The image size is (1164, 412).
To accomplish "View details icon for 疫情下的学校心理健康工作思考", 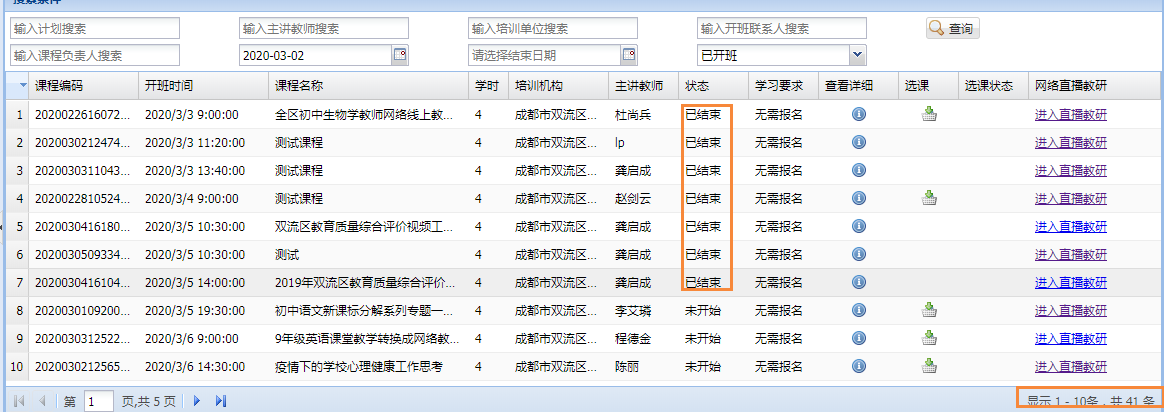I will point(858,366).
